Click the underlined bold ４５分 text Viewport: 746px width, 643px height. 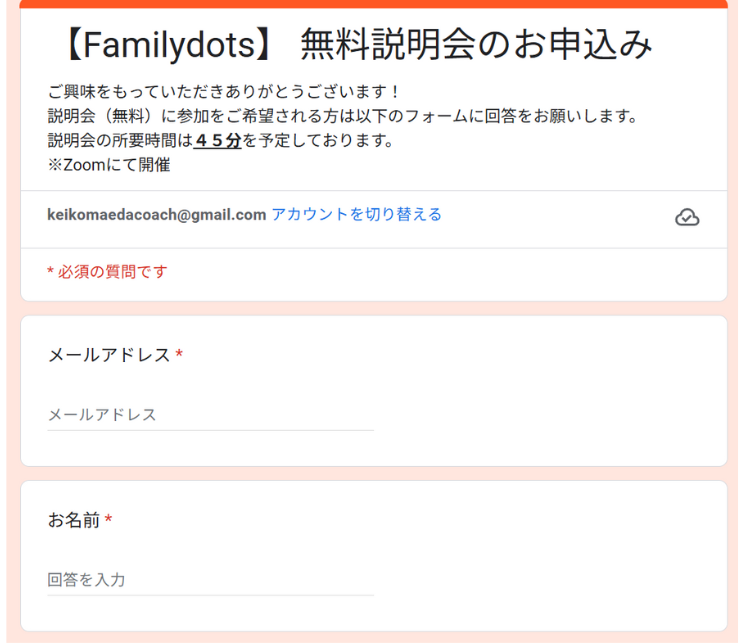coord(218,141)
